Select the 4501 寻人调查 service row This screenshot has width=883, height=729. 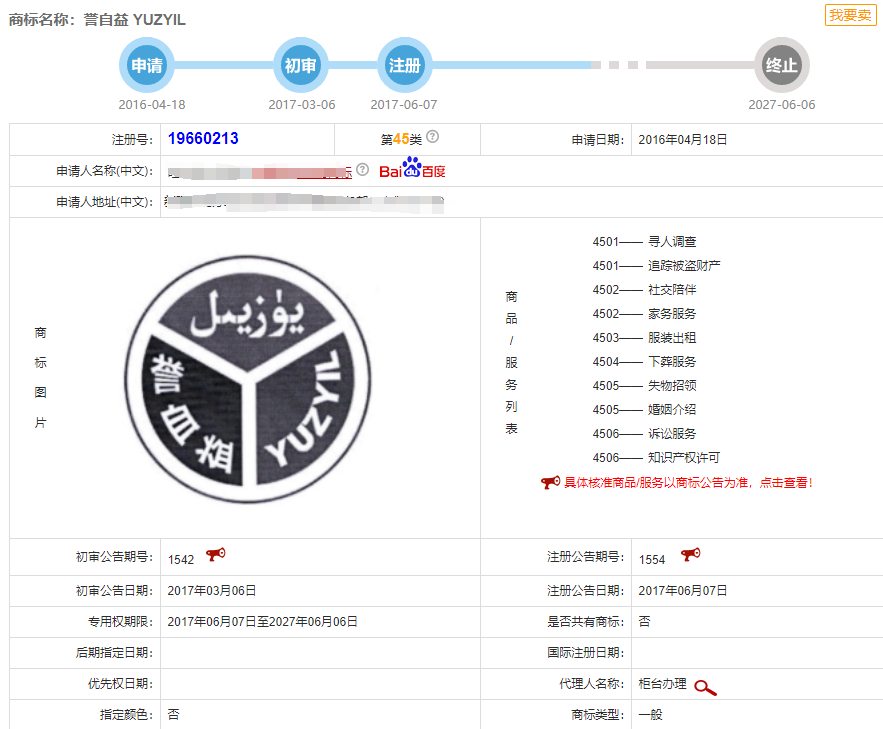pyautogui.click(x=644, y=241)
